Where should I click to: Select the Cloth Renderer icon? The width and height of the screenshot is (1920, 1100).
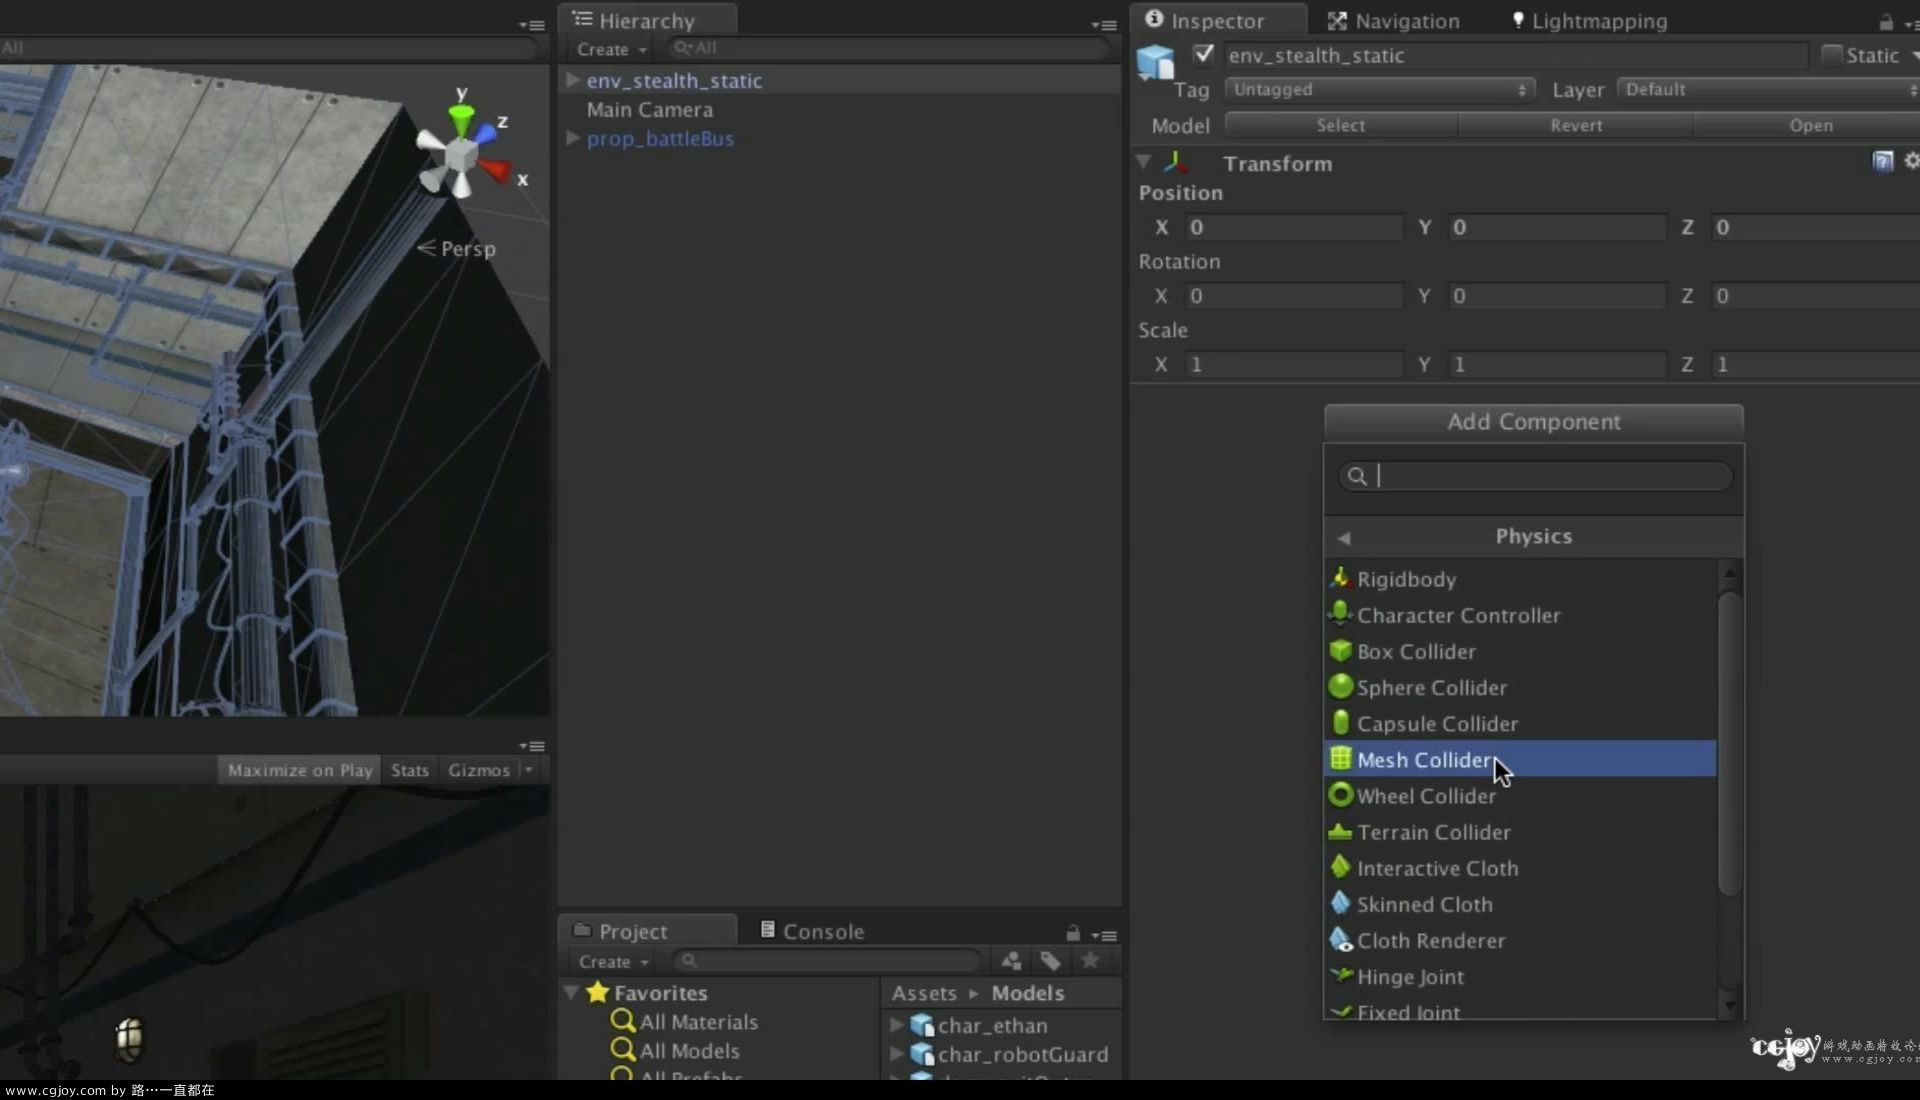[1340, 939]
